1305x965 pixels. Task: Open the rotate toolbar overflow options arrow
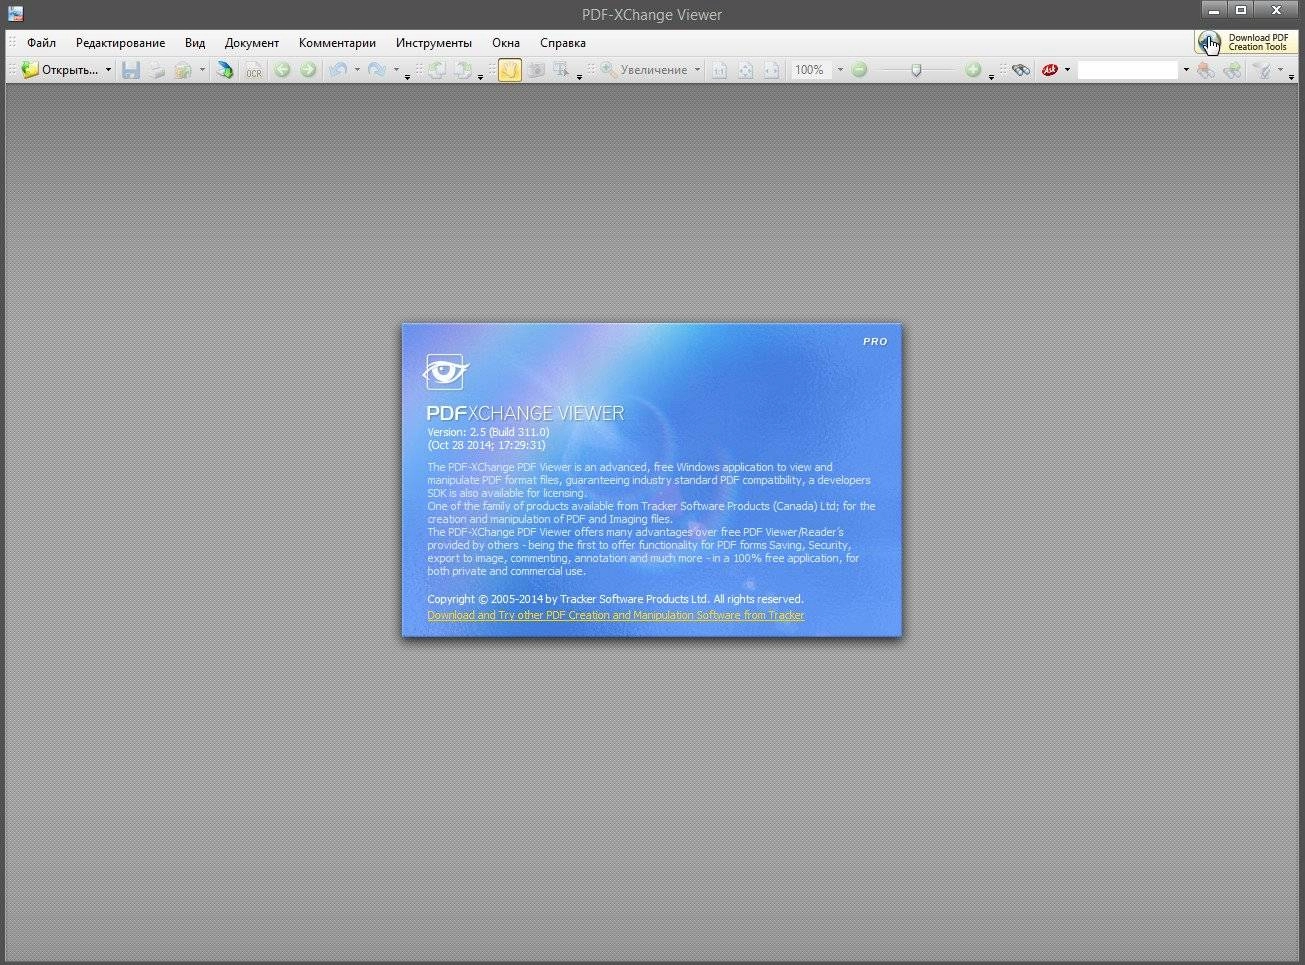[x=481, y=76]
